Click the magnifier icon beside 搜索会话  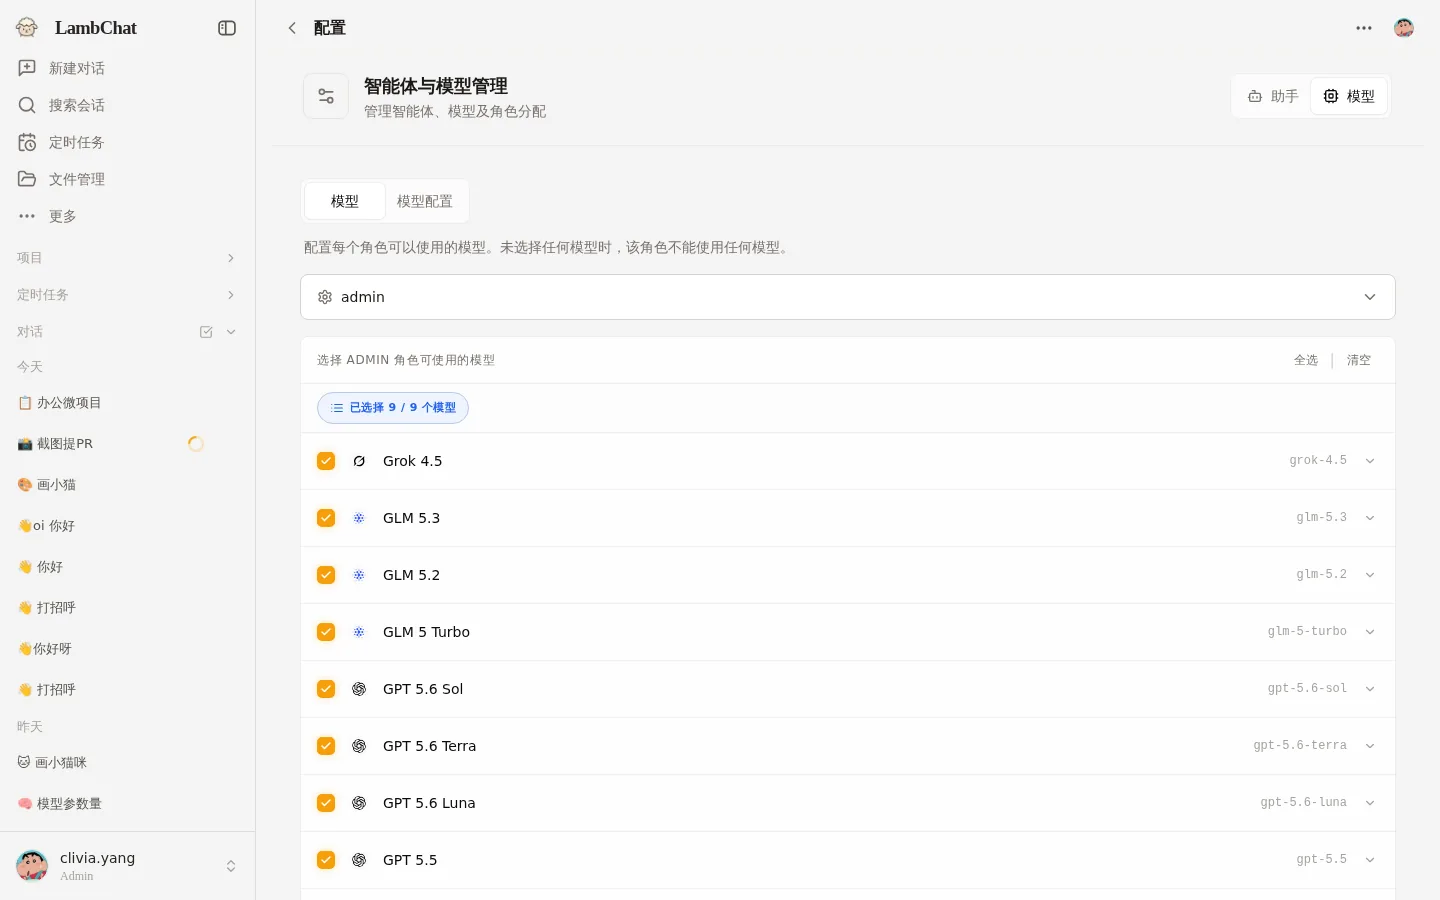[x=27, y=105]
